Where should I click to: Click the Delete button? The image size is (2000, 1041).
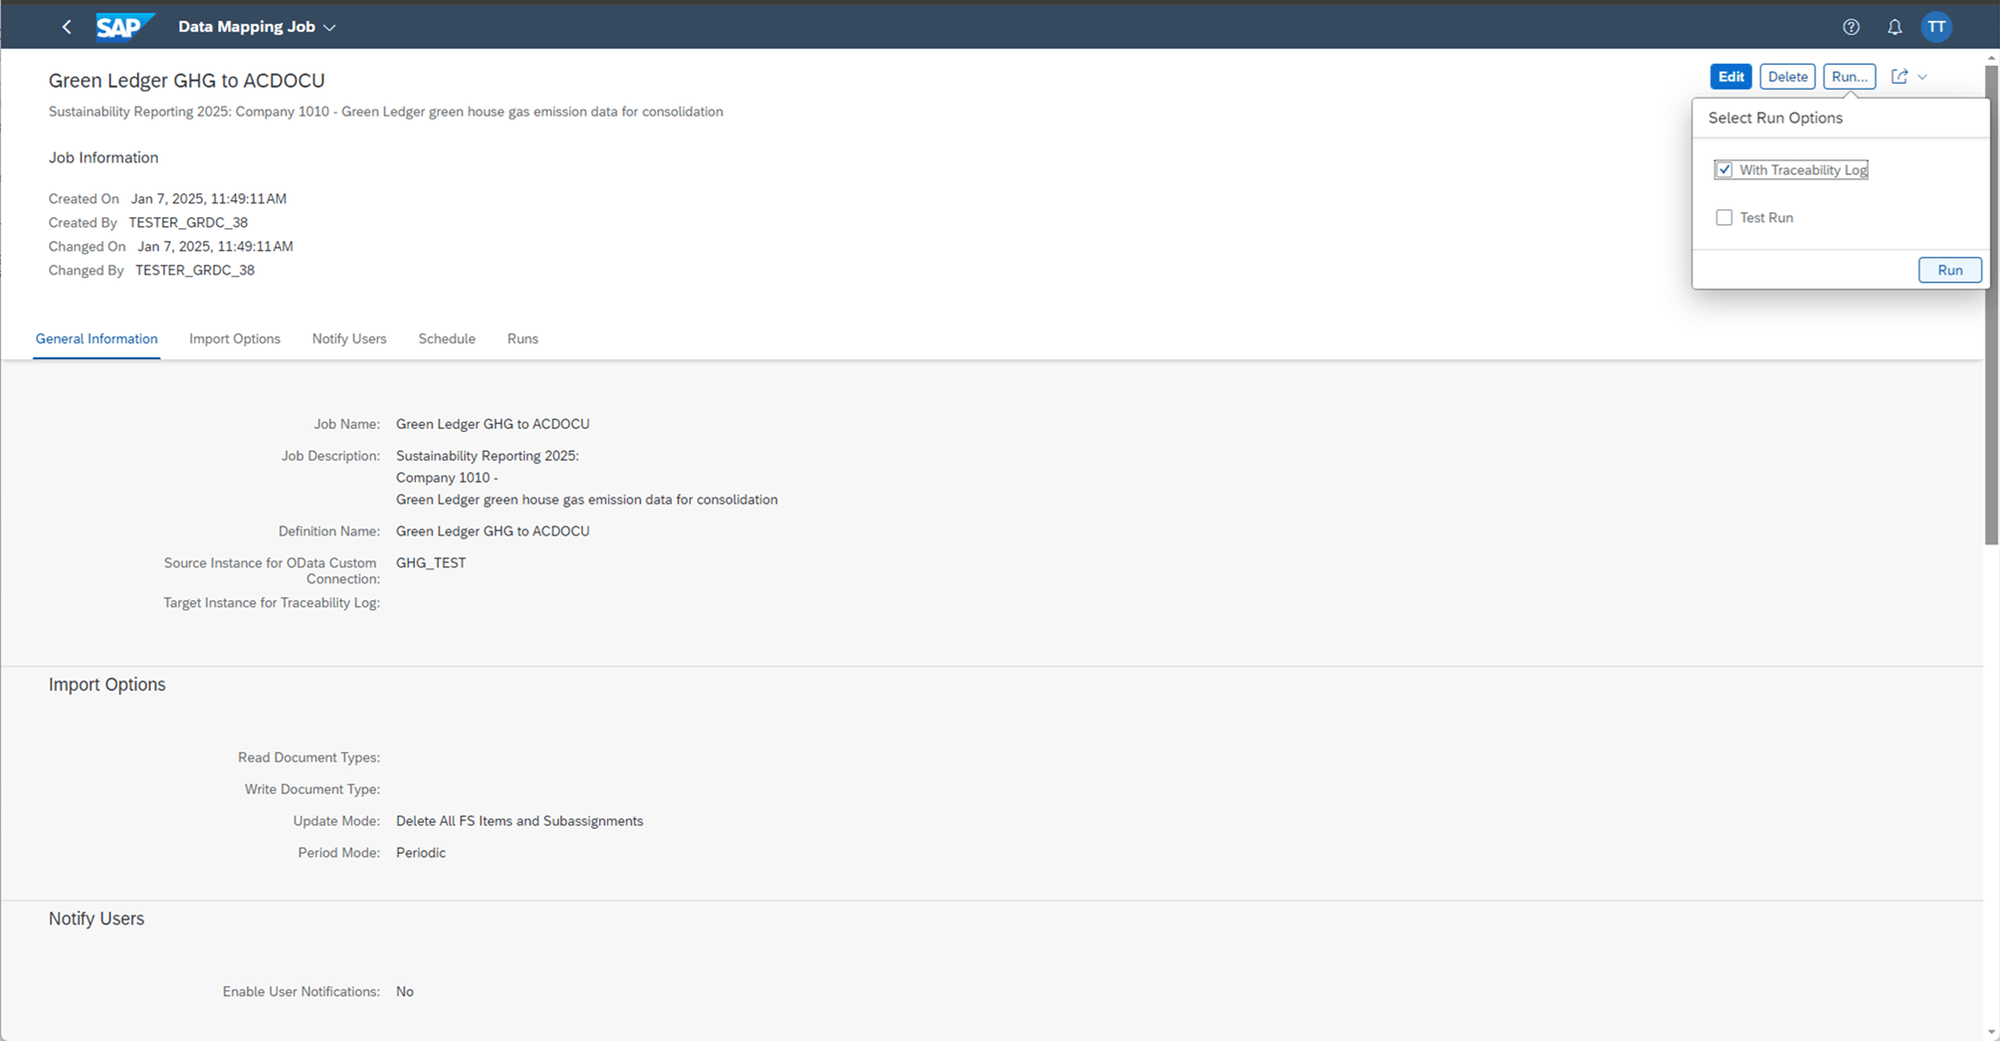point(1788,76)
